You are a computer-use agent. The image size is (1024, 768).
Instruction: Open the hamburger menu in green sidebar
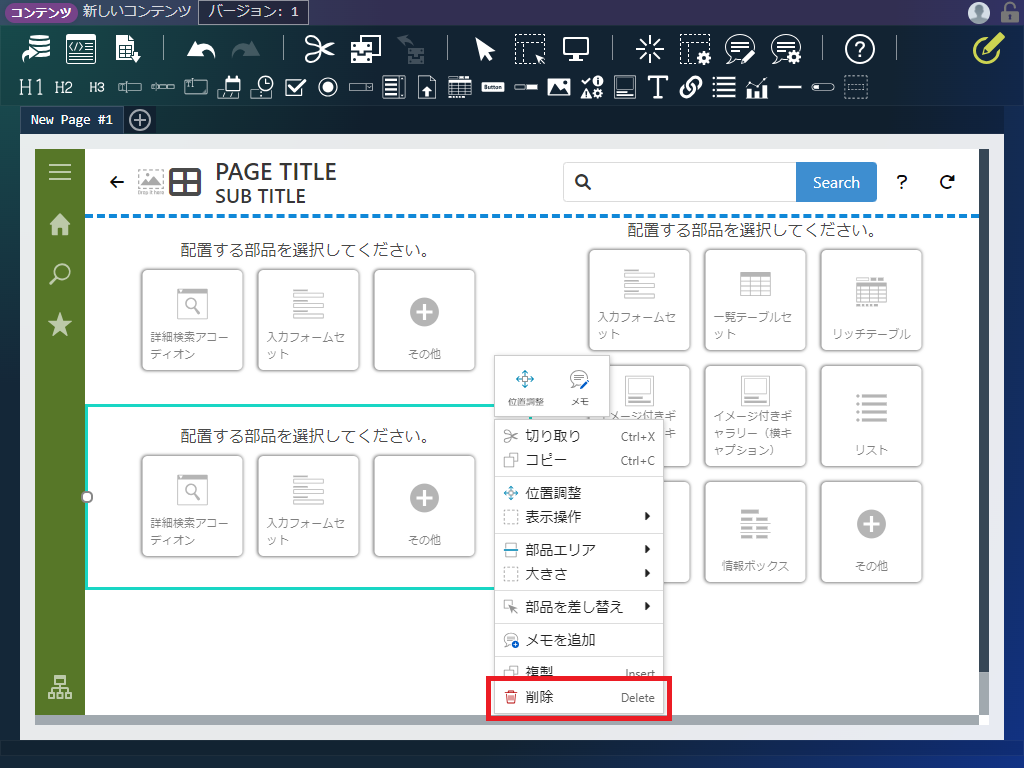tap(59, 172)
